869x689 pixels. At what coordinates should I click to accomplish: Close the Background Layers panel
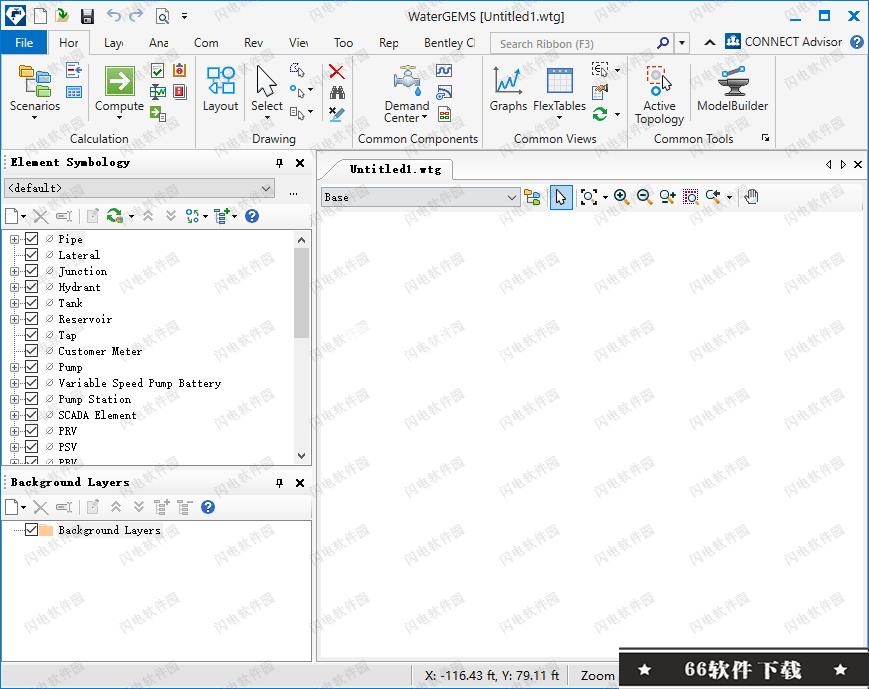pyautogui.click(x=300, y=483)
